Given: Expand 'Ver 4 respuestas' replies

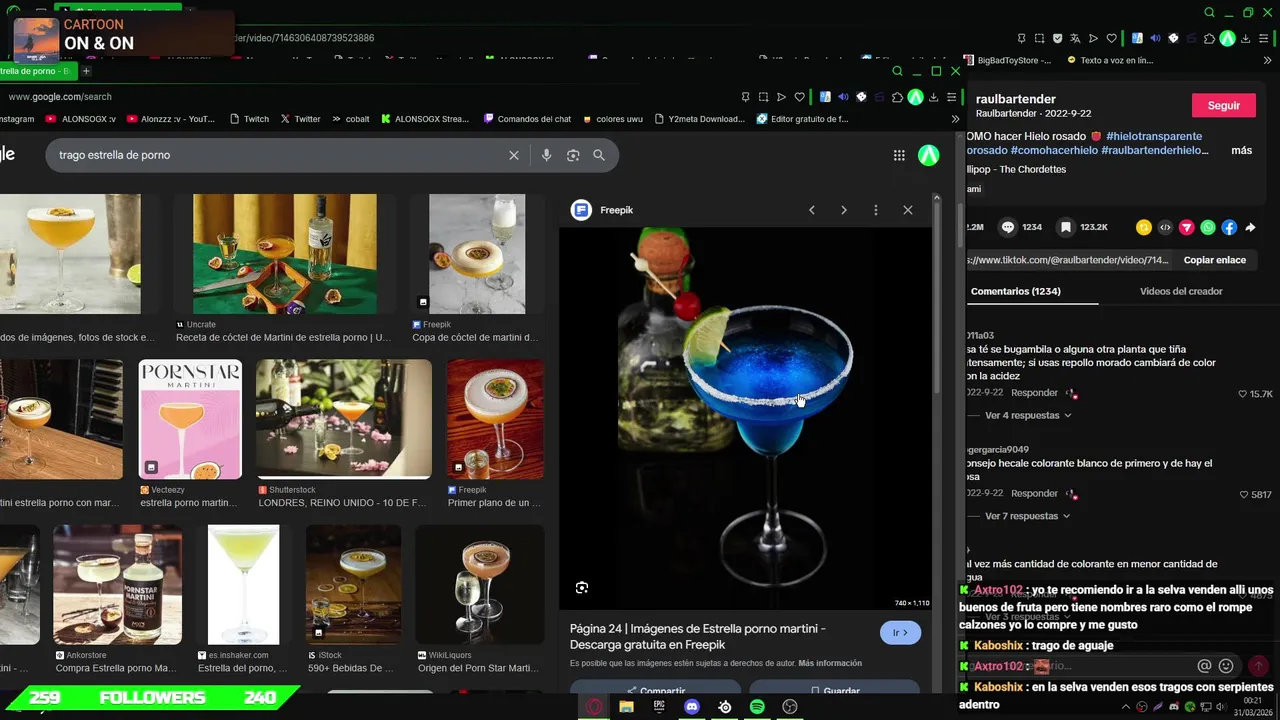Looking at the screenshot, I should coord(1028,415).
